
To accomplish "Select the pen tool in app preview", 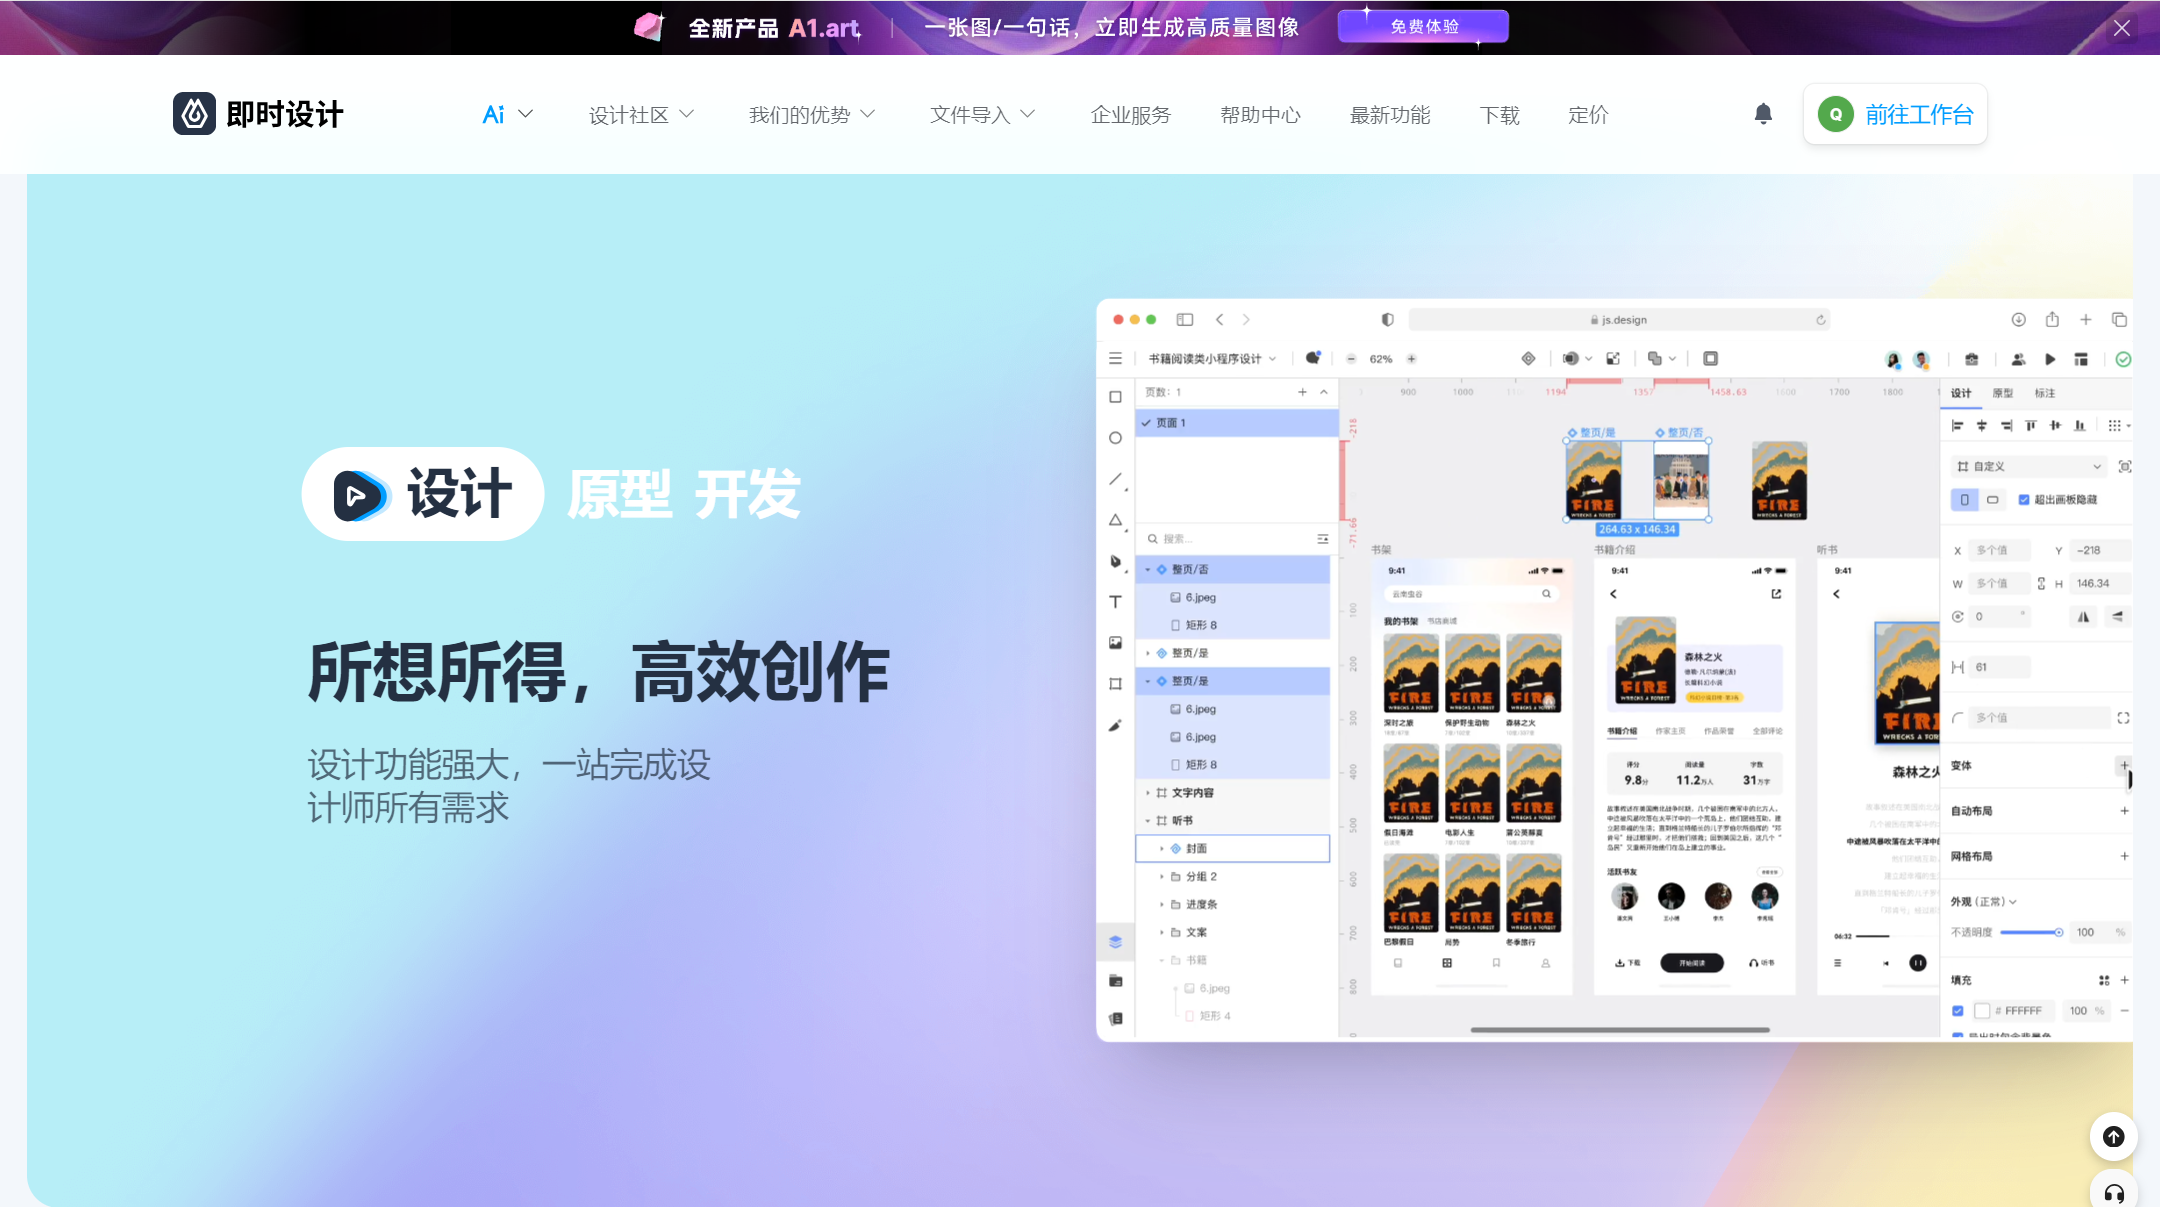I will point(1115,561).
